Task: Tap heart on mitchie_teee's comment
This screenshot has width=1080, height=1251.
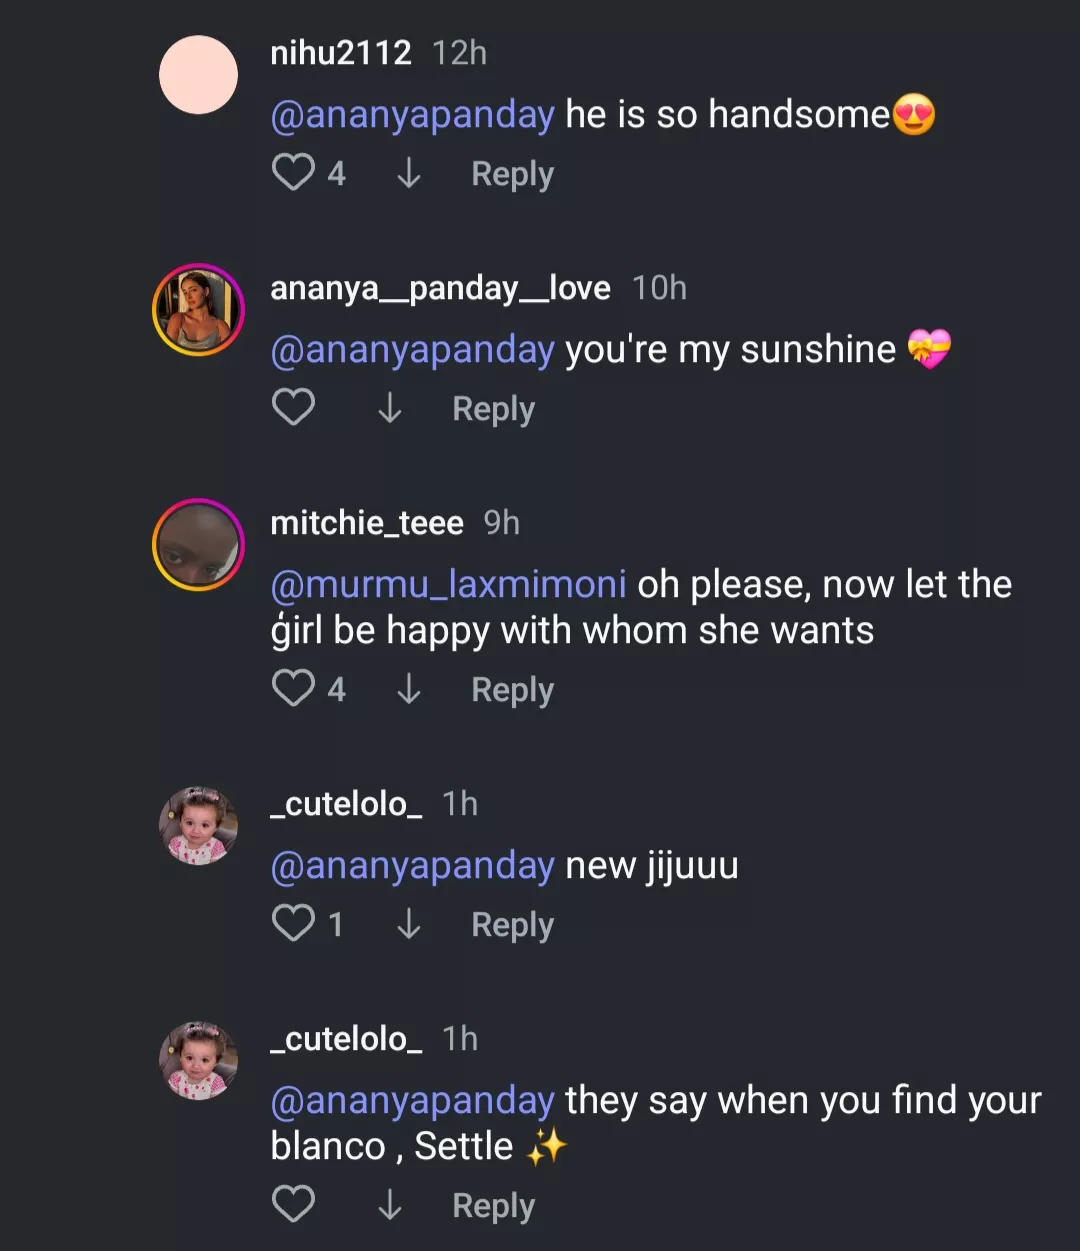Action: [293, 689]
